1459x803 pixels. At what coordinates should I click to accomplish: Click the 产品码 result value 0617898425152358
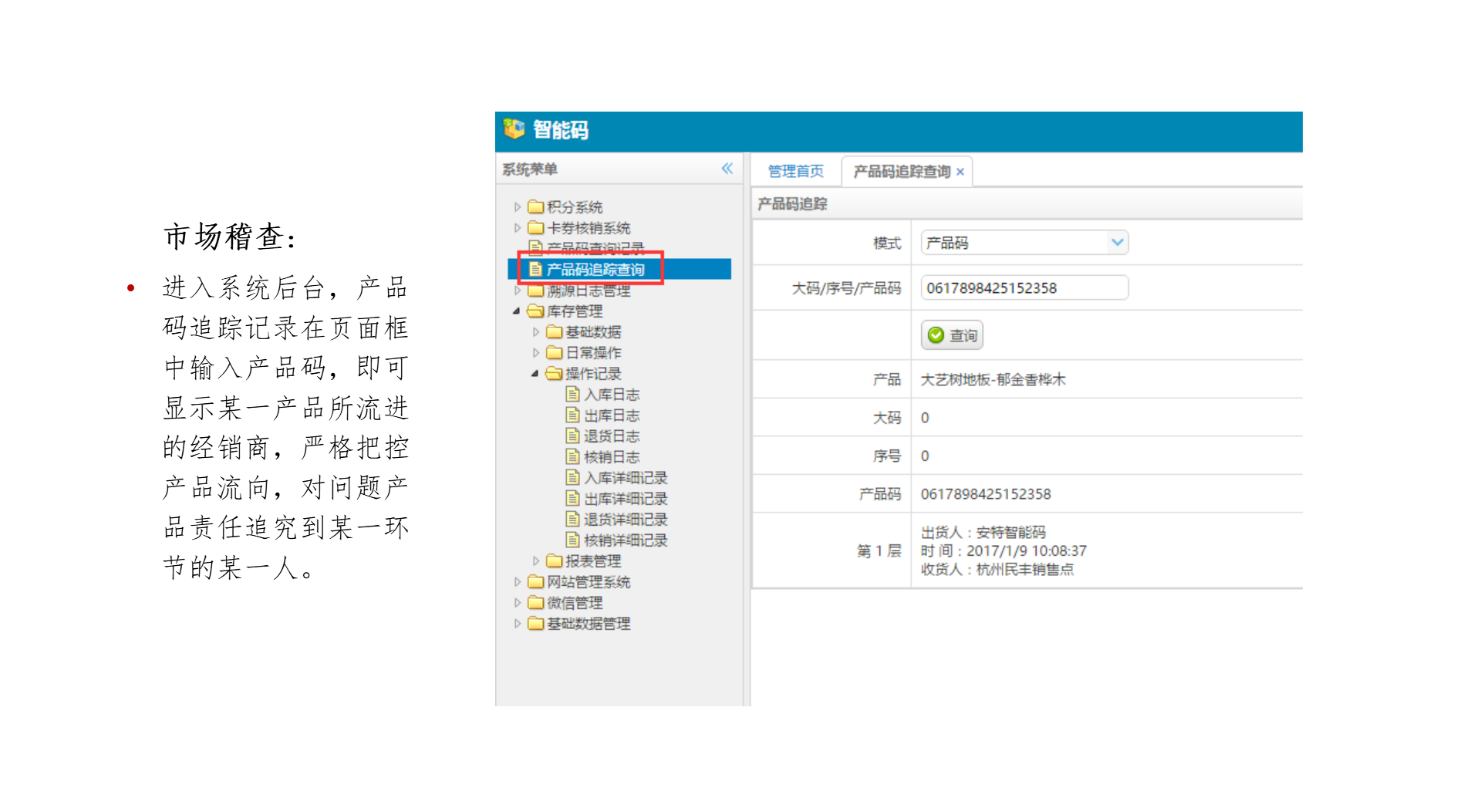986,494
